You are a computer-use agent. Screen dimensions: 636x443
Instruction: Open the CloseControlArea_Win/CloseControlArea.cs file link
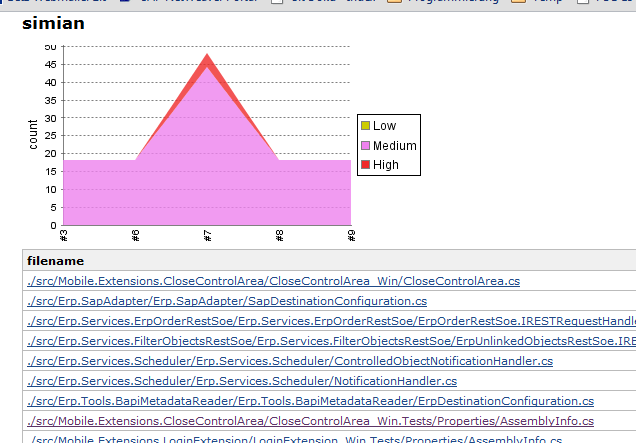tap(273, 281)
